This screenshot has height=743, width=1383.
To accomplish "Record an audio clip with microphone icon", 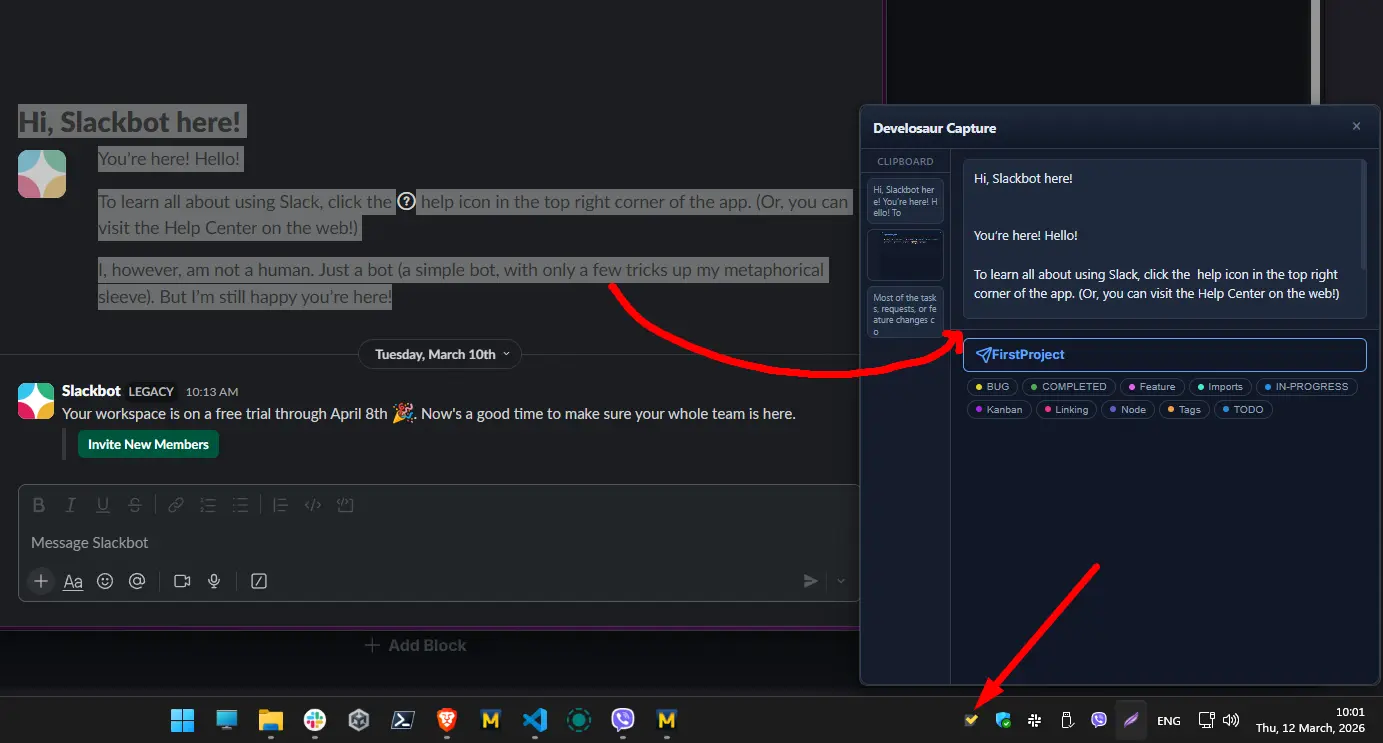I will click(x=214, y=581).
